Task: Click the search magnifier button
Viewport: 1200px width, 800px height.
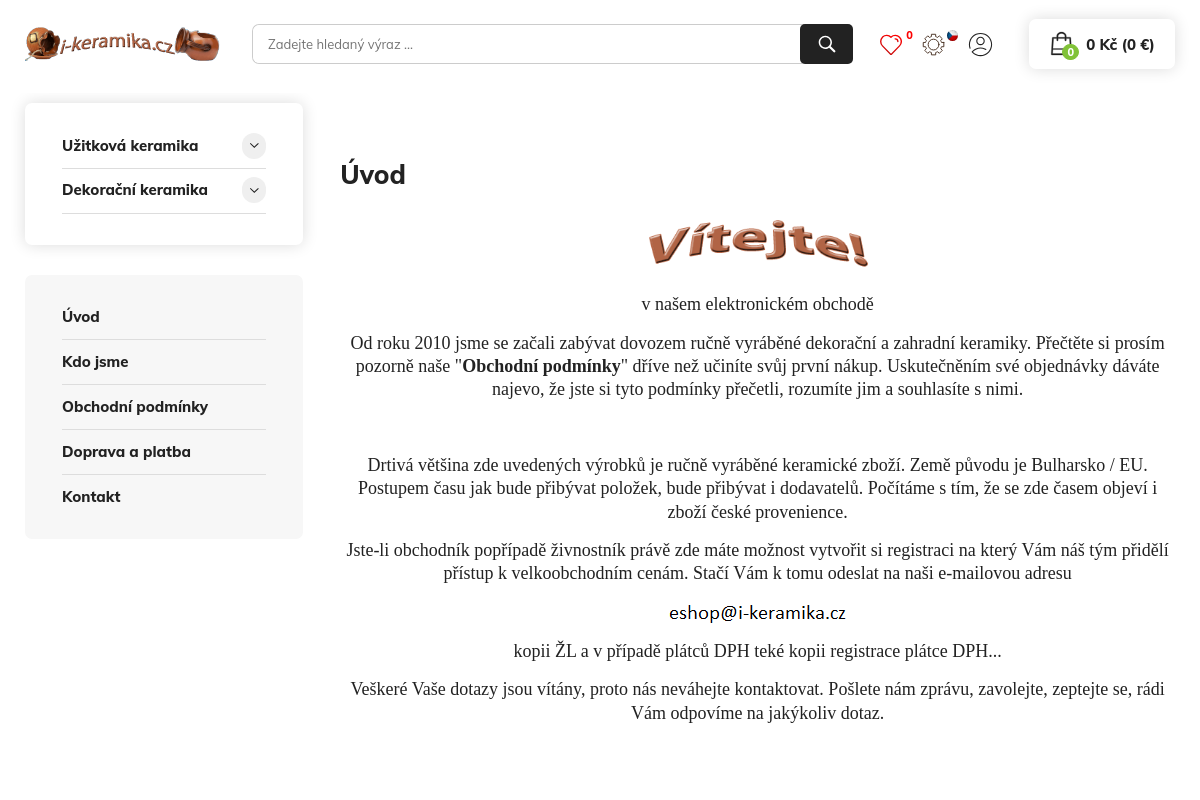Action: (x=826, y=44)
